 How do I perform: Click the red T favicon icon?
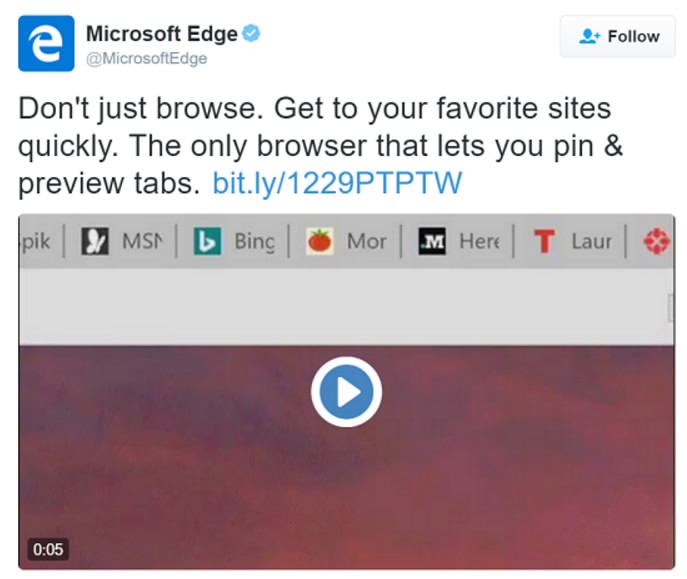tap(544, 242)
